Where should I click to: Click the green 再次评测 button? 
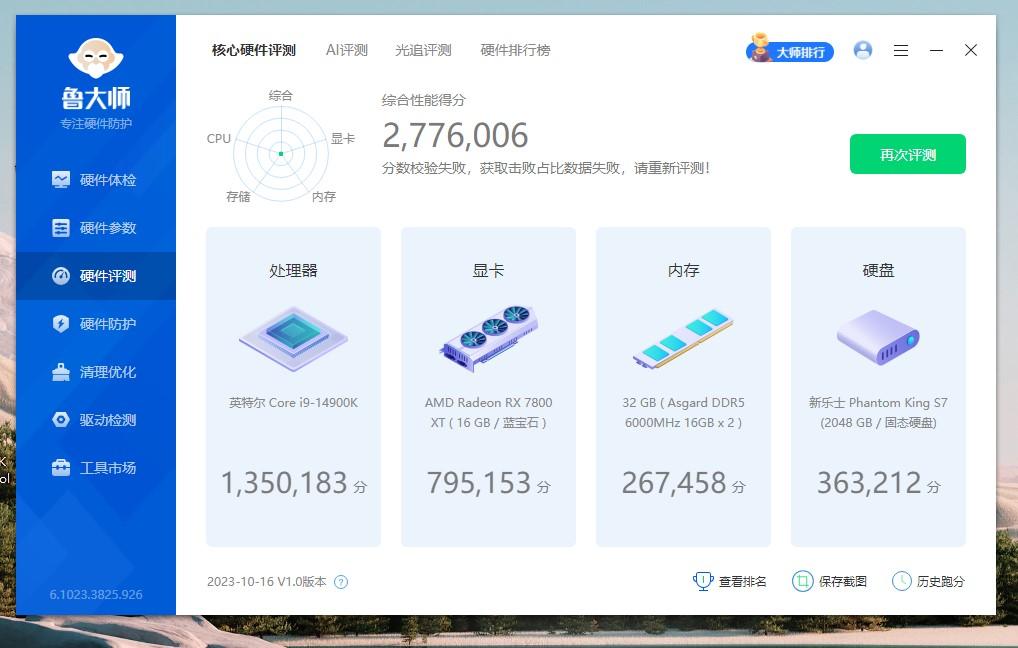point(908,154)
